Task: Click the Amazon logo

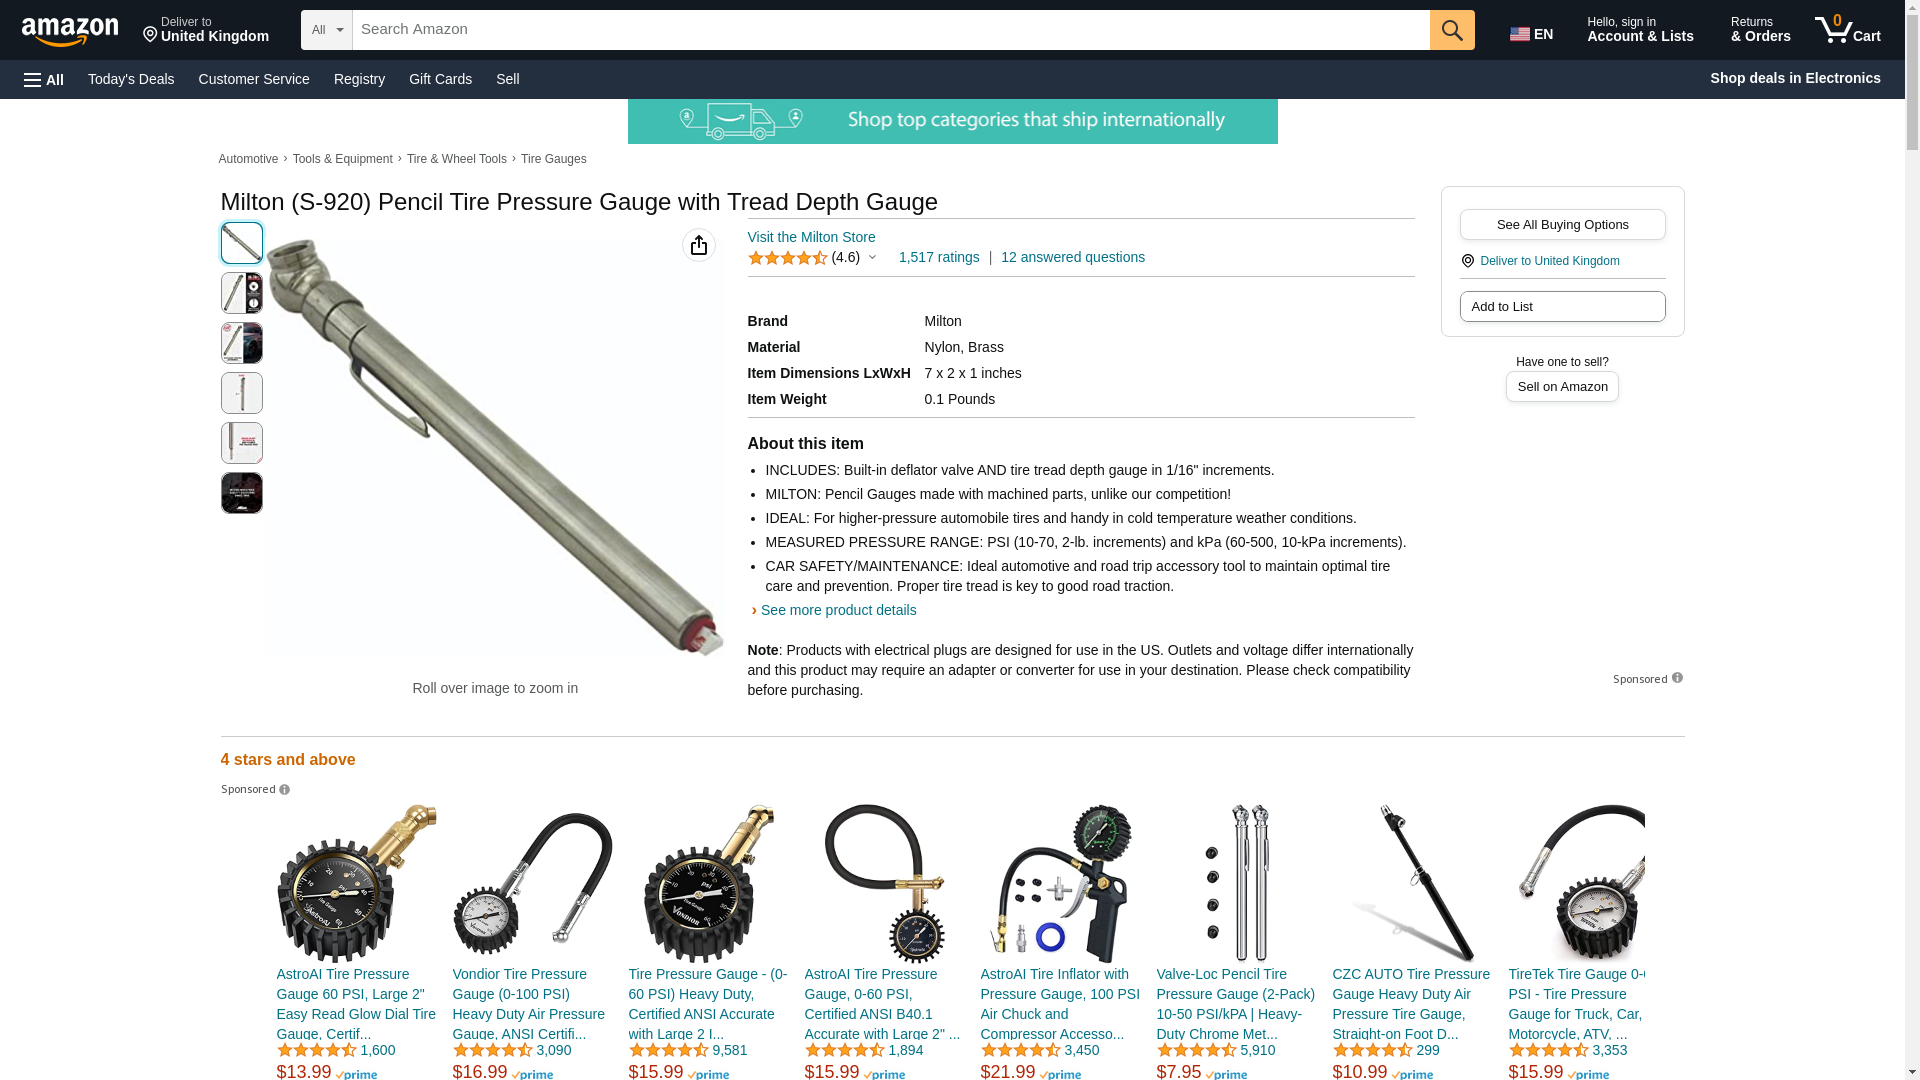Action: point(70,31)
